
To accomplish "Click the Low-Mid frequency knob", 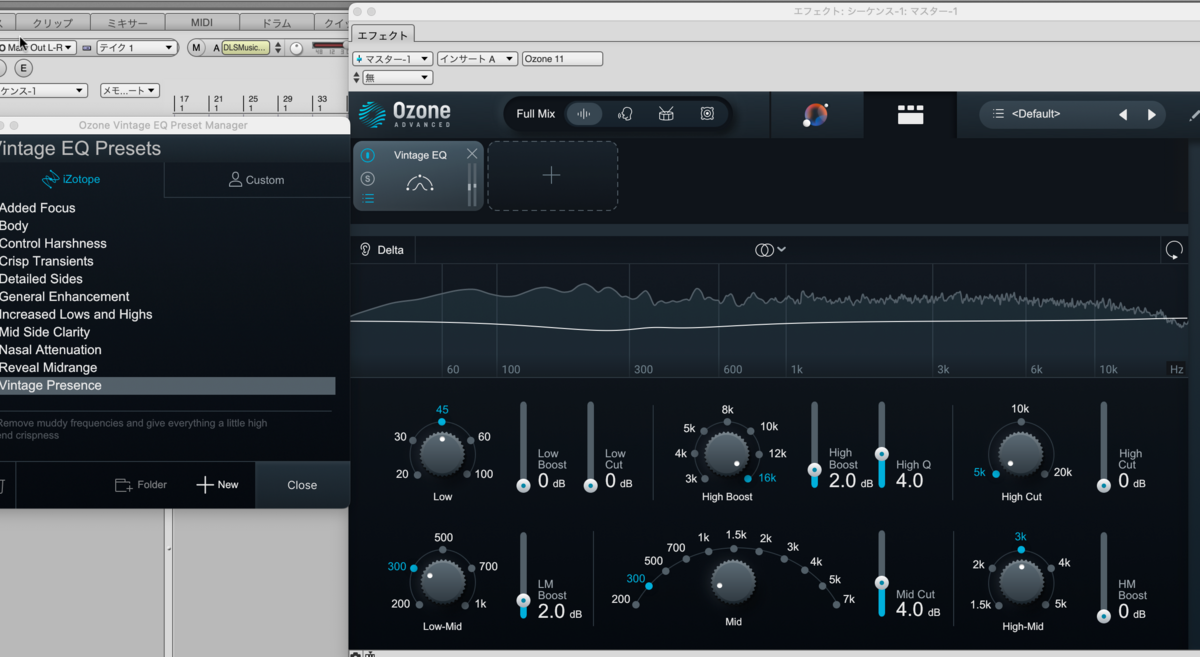I will tap(442, 583).
